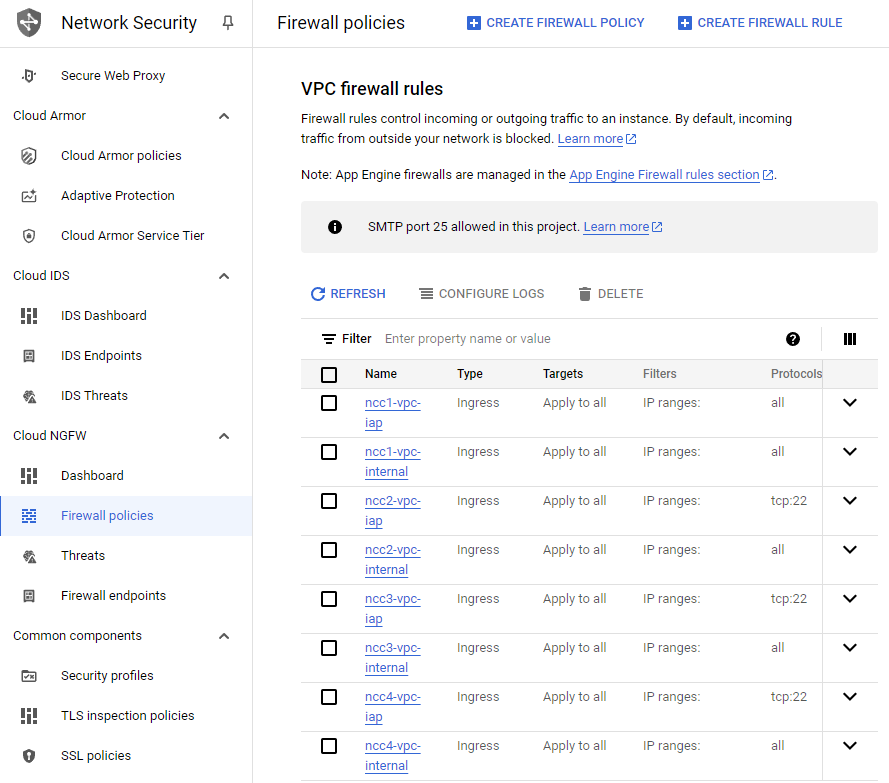This screenshot has height=783, width=889.
Task: Check the ncc4-vpc-iap rule checkbox
Action: pos(329,697)
